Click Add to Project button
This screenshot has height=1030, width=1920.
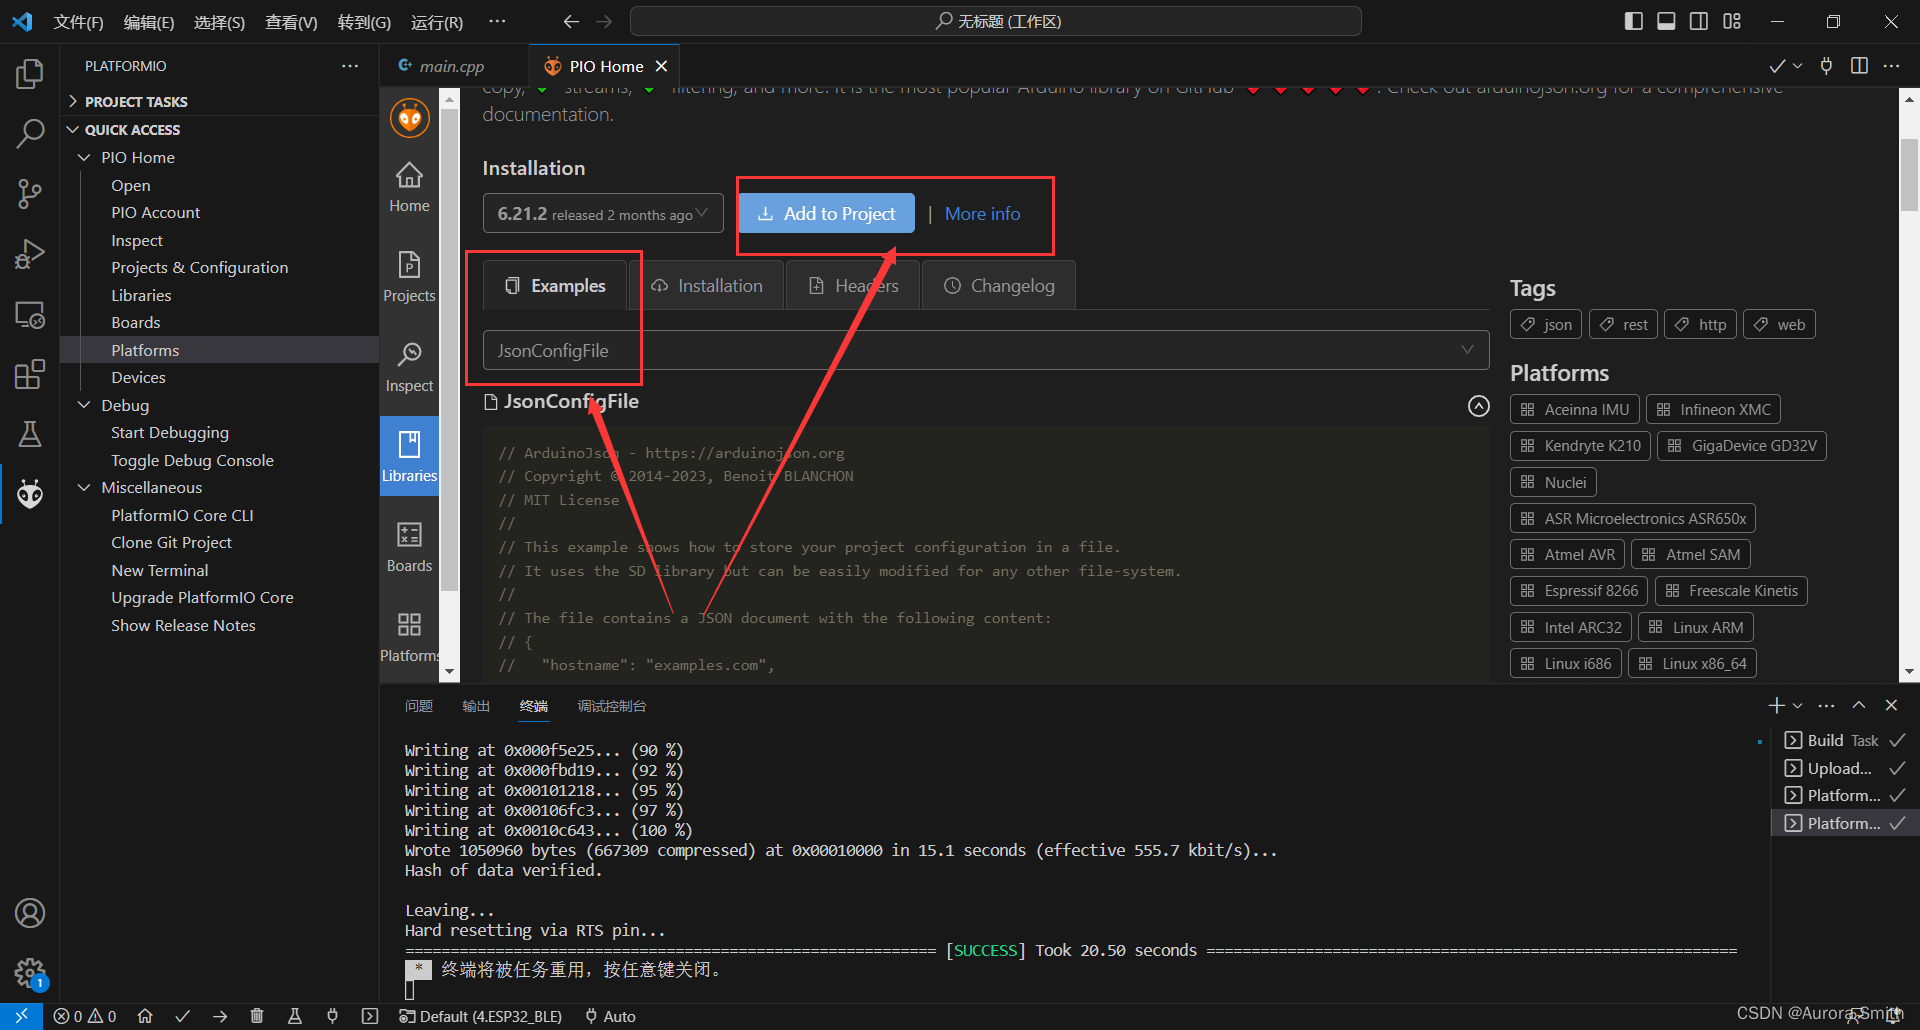[827, 213]
